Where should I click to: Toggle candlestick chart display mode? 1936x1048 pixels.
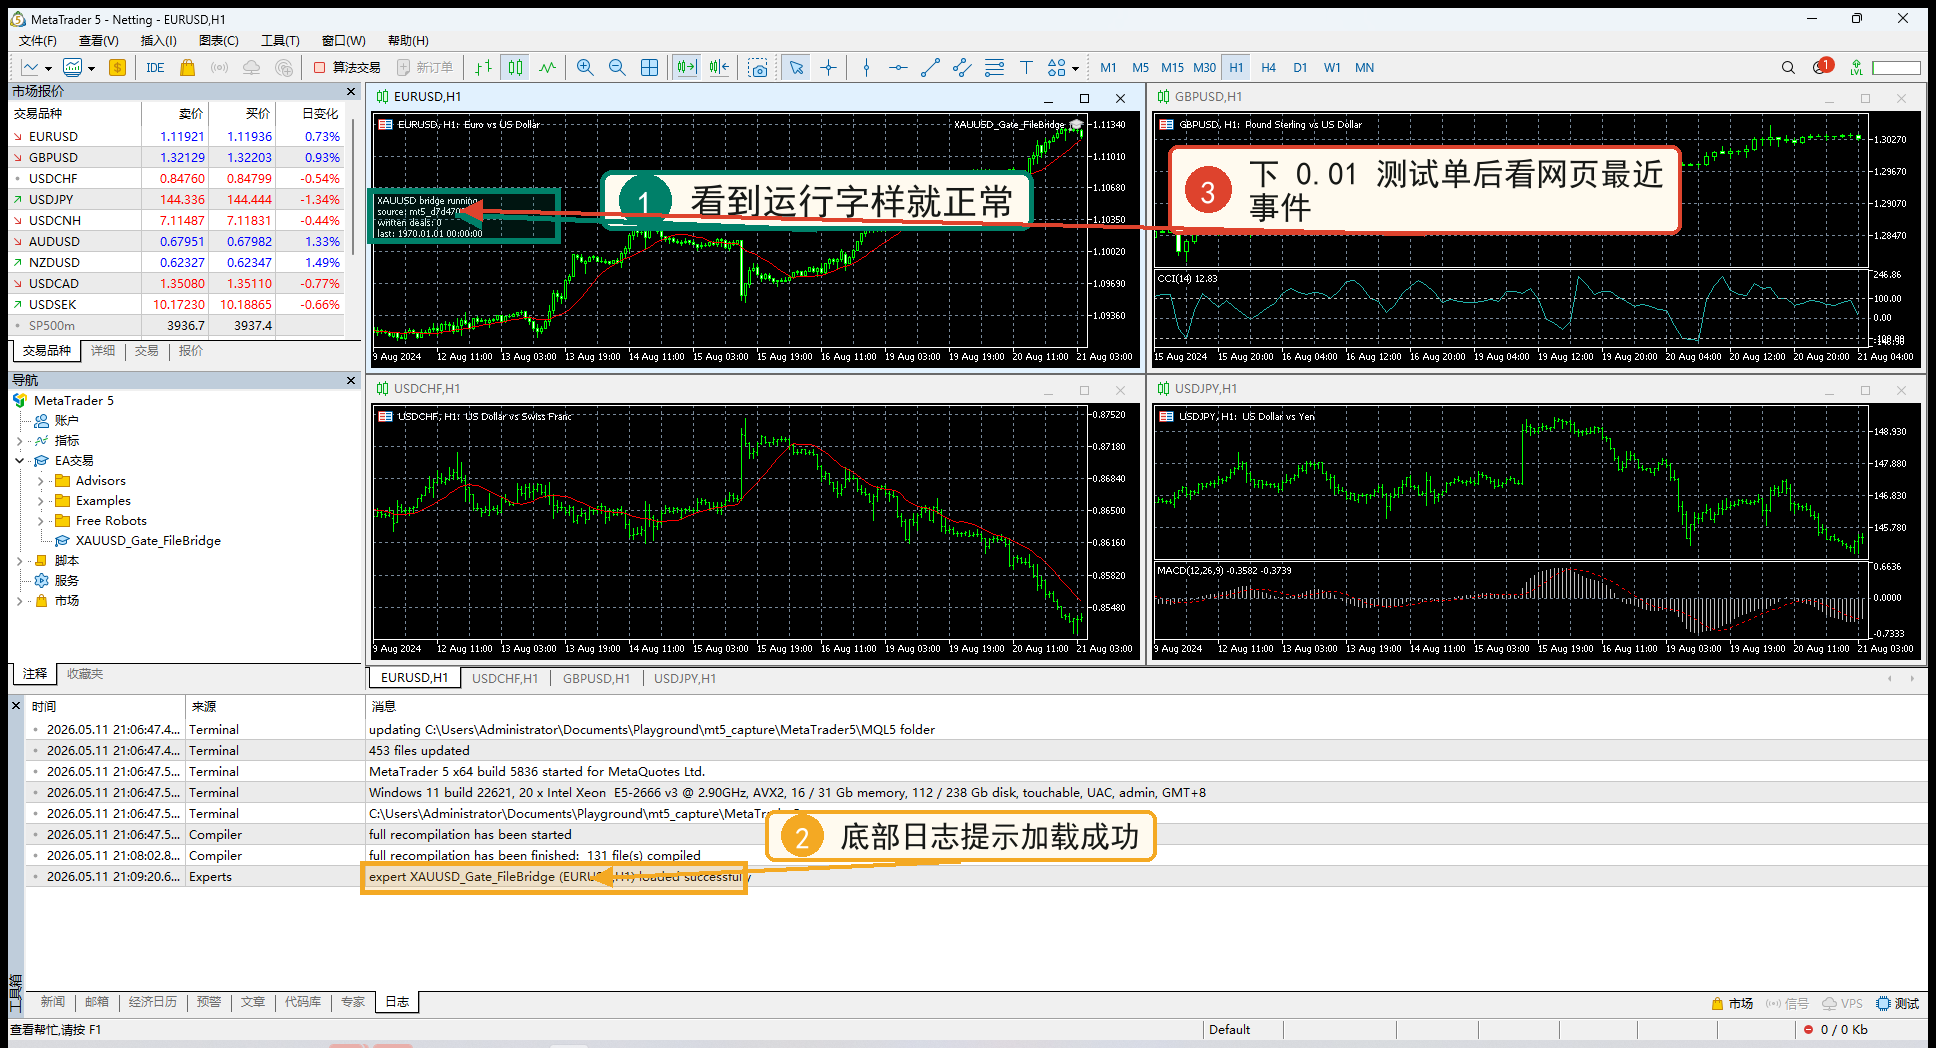click(x=515, y=68)
